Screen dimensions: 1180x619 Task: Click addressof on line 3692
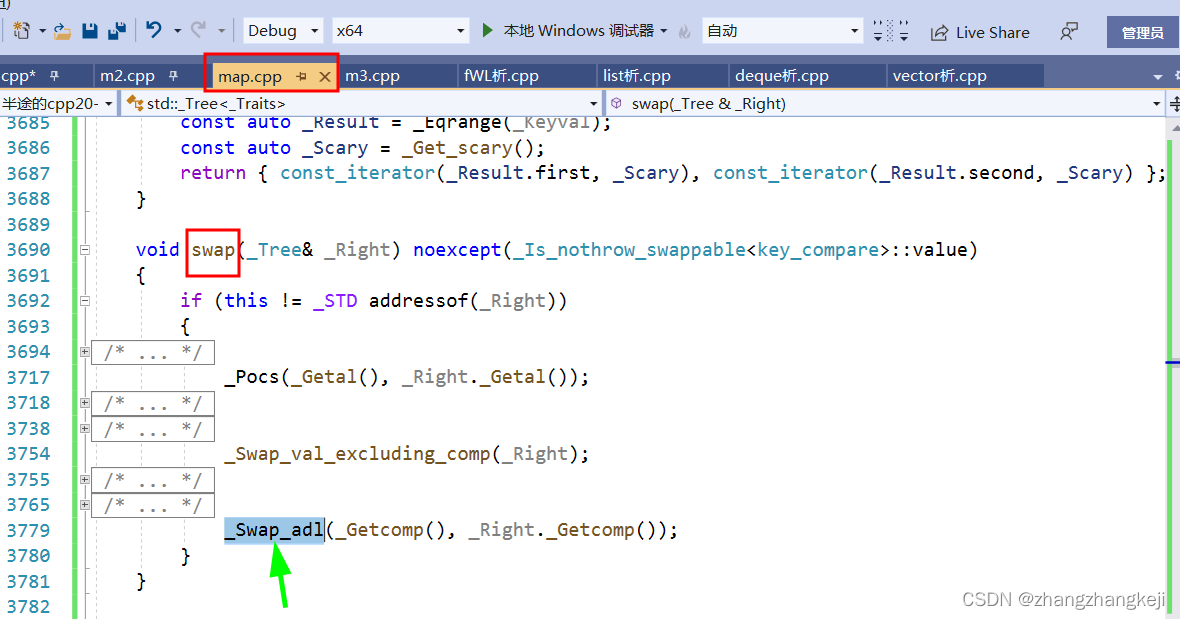coord(419,301)
